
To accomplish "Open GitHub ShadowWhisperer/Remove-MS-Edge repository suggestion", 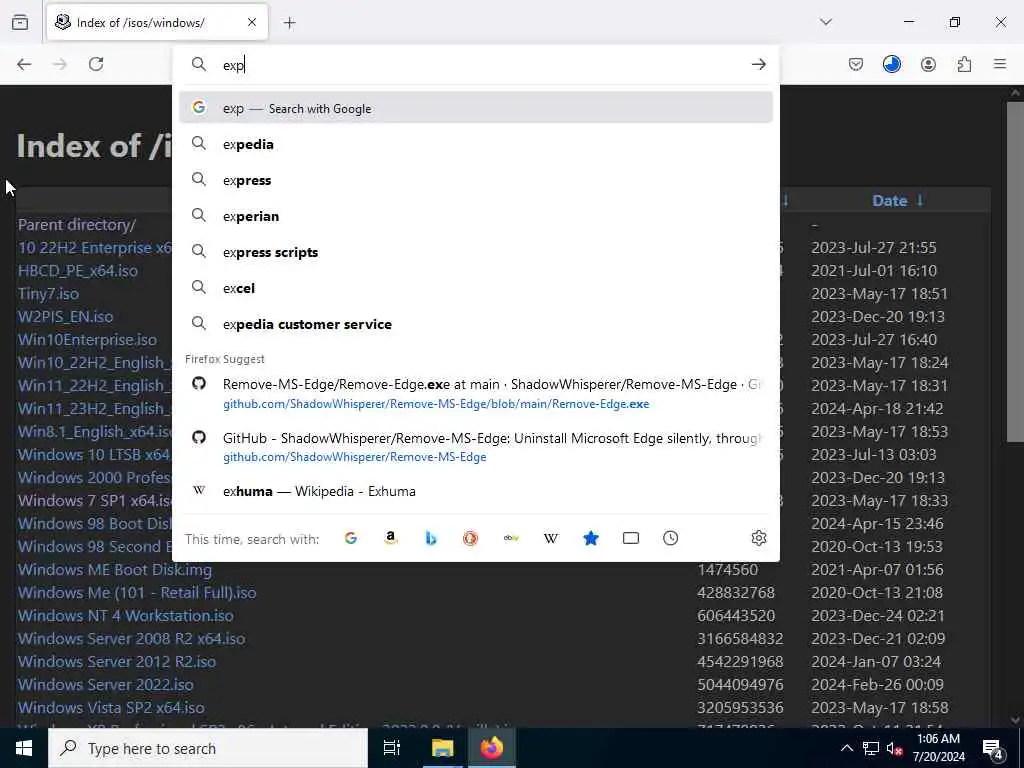I will [x=475, y=447].
